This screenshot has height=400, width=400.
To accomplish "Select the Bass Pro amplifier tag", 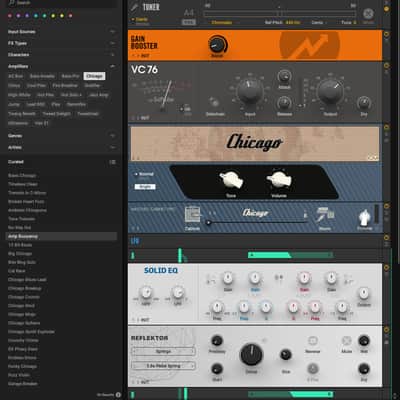I will point(70,76).
